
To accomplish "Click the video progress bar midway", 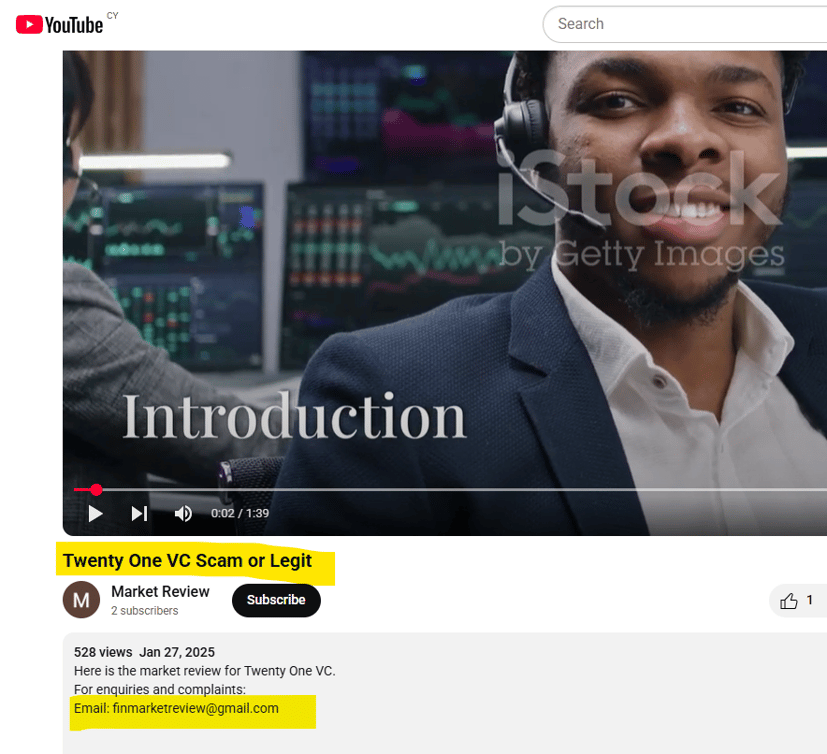I will [x=450, y=490].
